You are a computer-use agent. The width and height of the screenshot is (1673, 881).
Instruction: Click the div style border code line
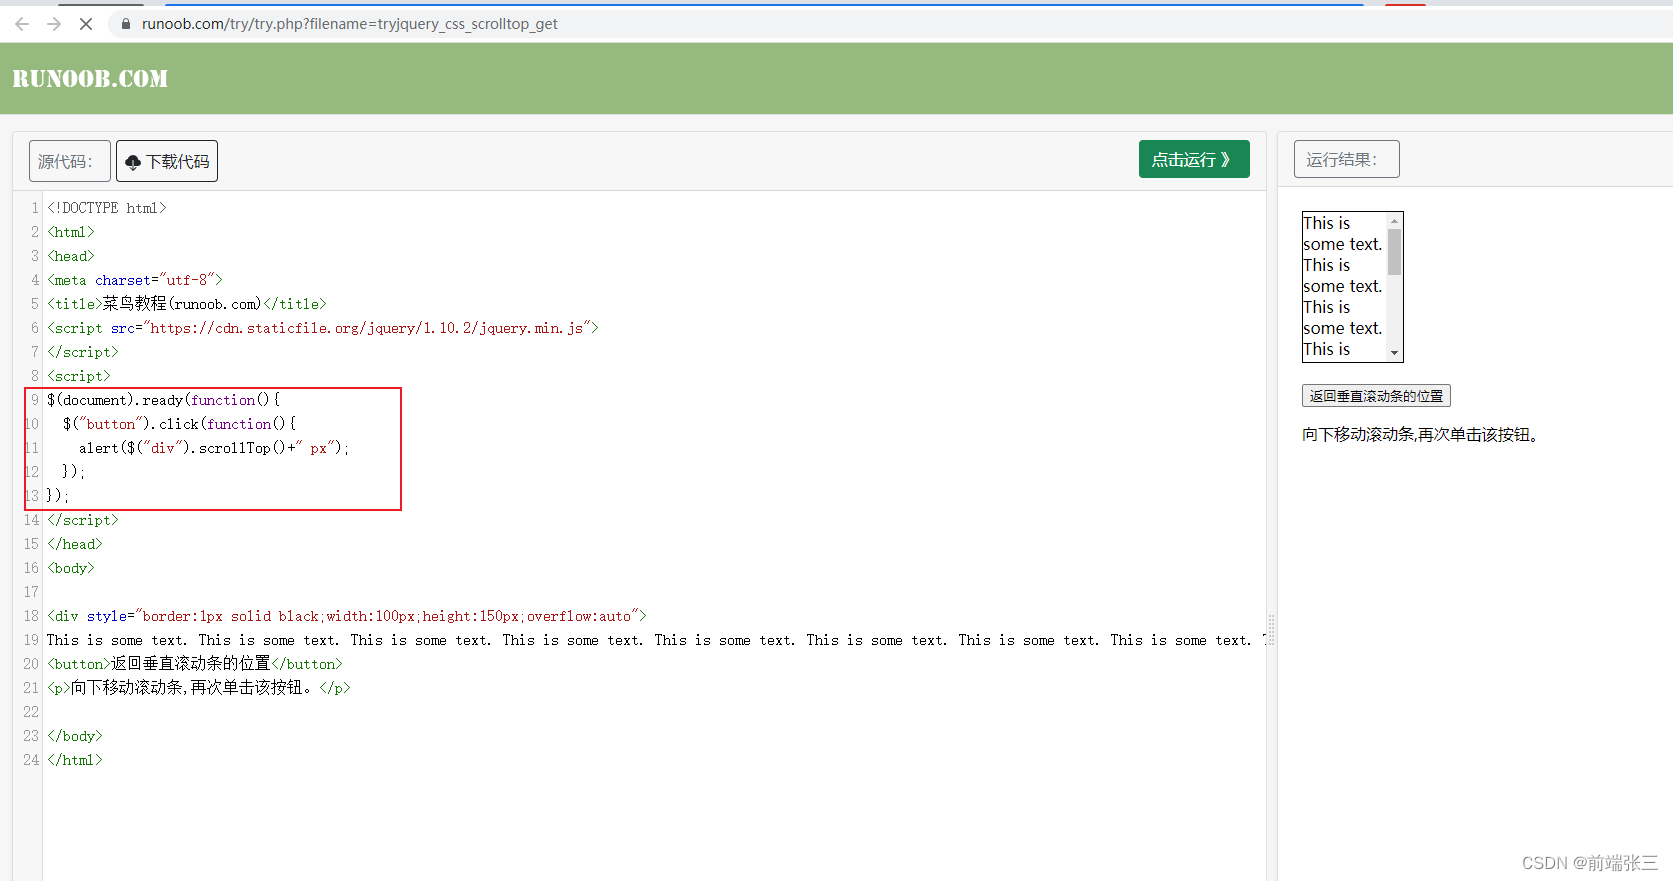[x=347, y=616]
